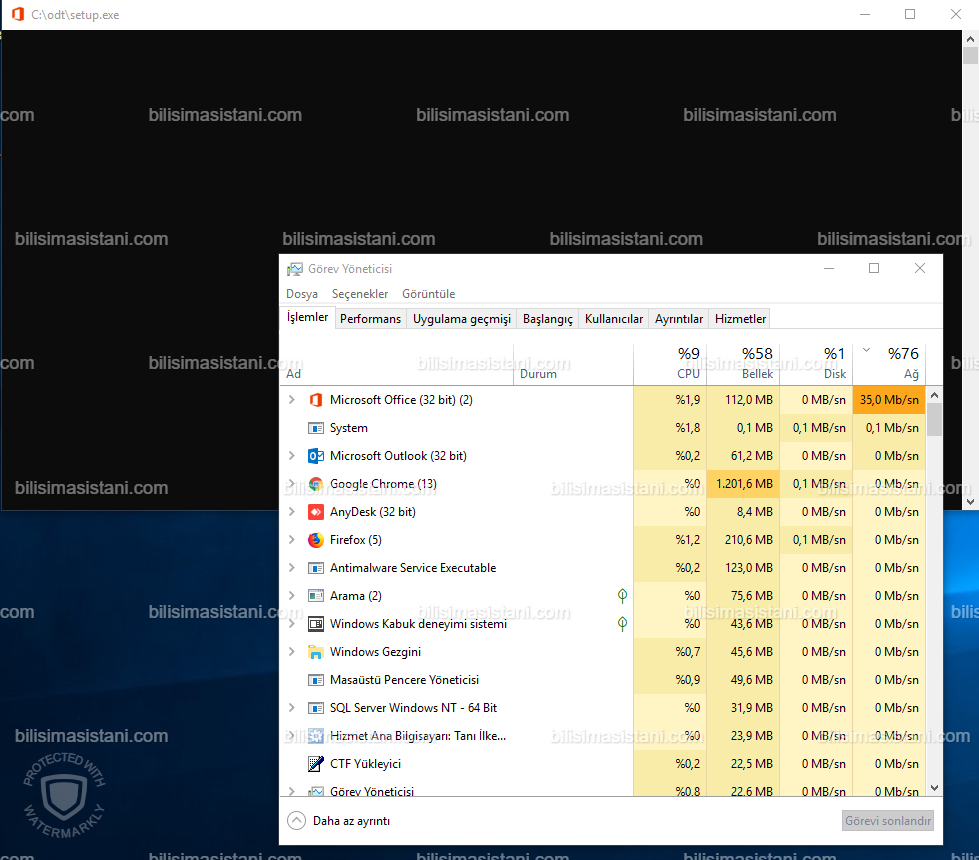Select the İşlemler tab
Screen dimensions: 979x860
307,317
